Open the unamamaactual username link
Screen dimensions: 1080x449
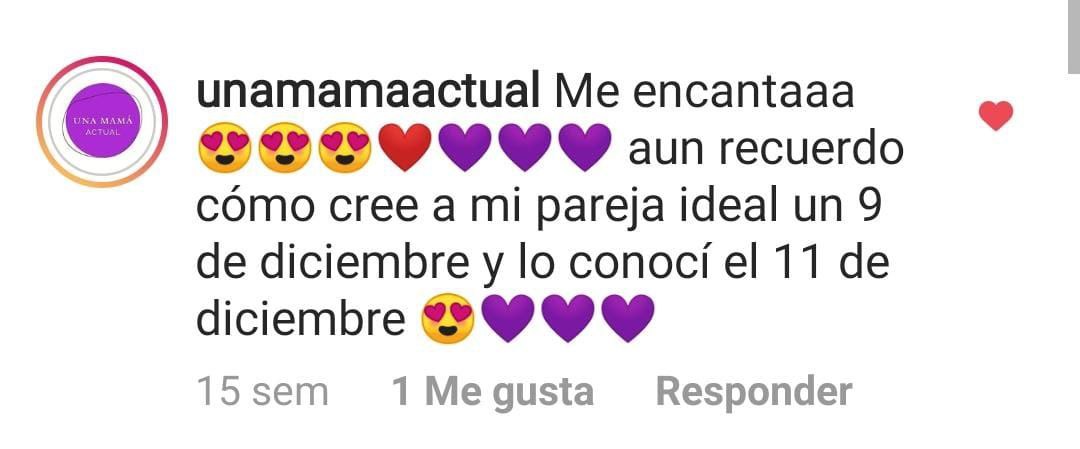(x=368, y=93)
